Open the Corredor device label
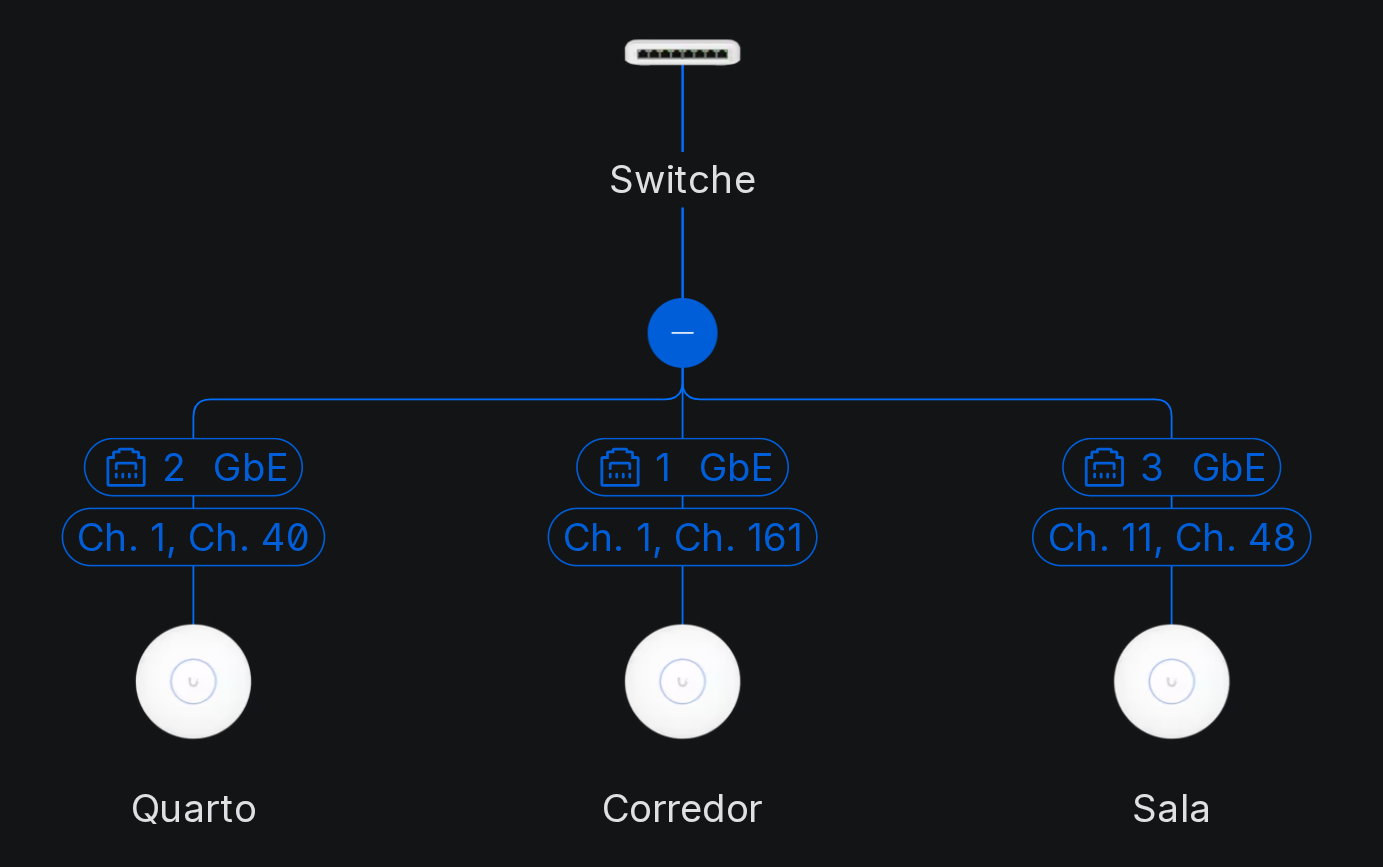Viewport: 1383px width, 867px height. coord(682,808)
